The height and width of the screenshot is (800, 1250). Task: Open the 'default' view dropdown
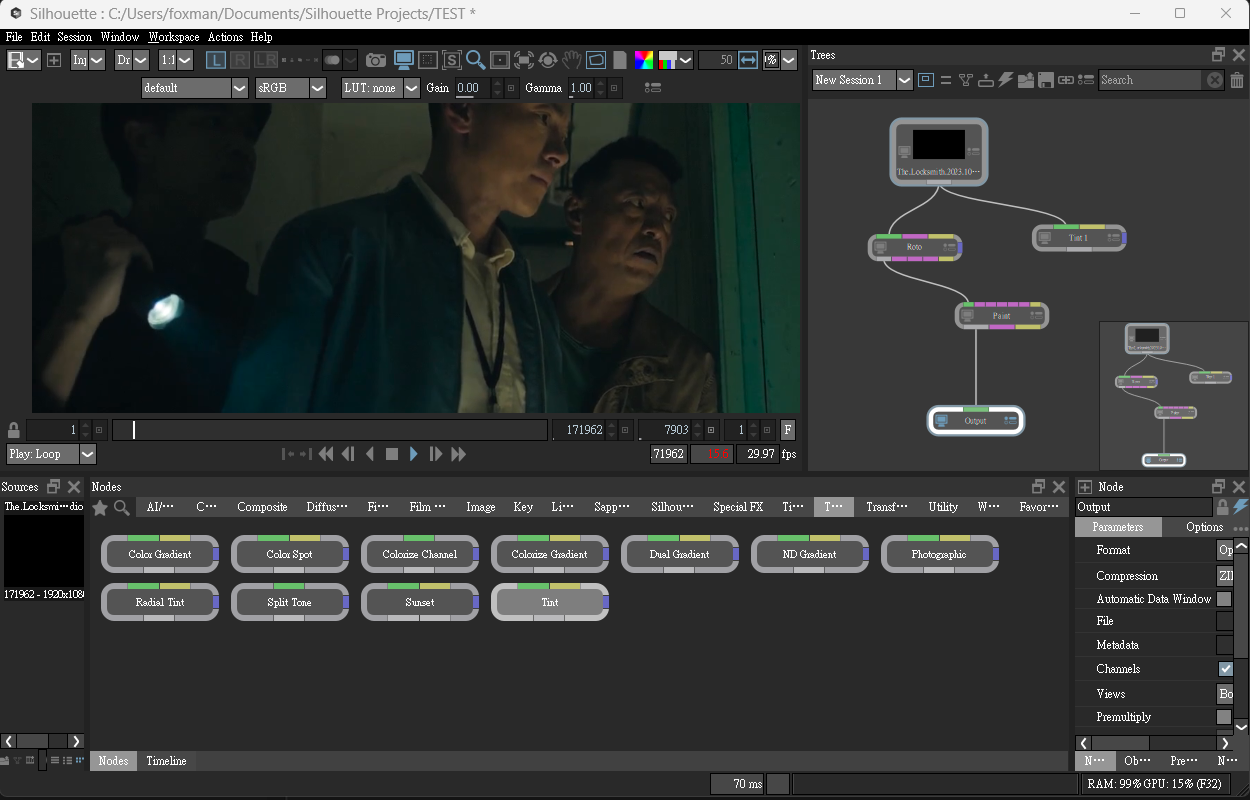coord(194,88)
